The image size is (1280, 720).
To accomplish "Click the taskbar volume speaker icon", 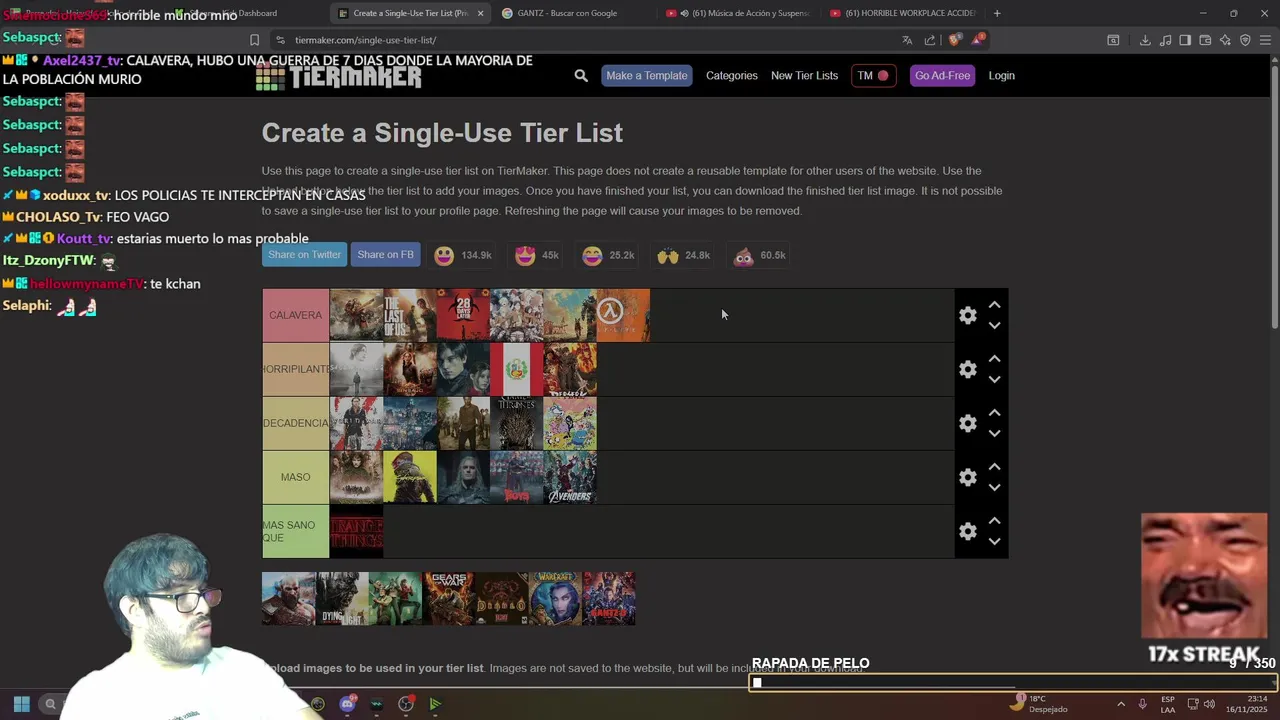I will click(1209, 704).
